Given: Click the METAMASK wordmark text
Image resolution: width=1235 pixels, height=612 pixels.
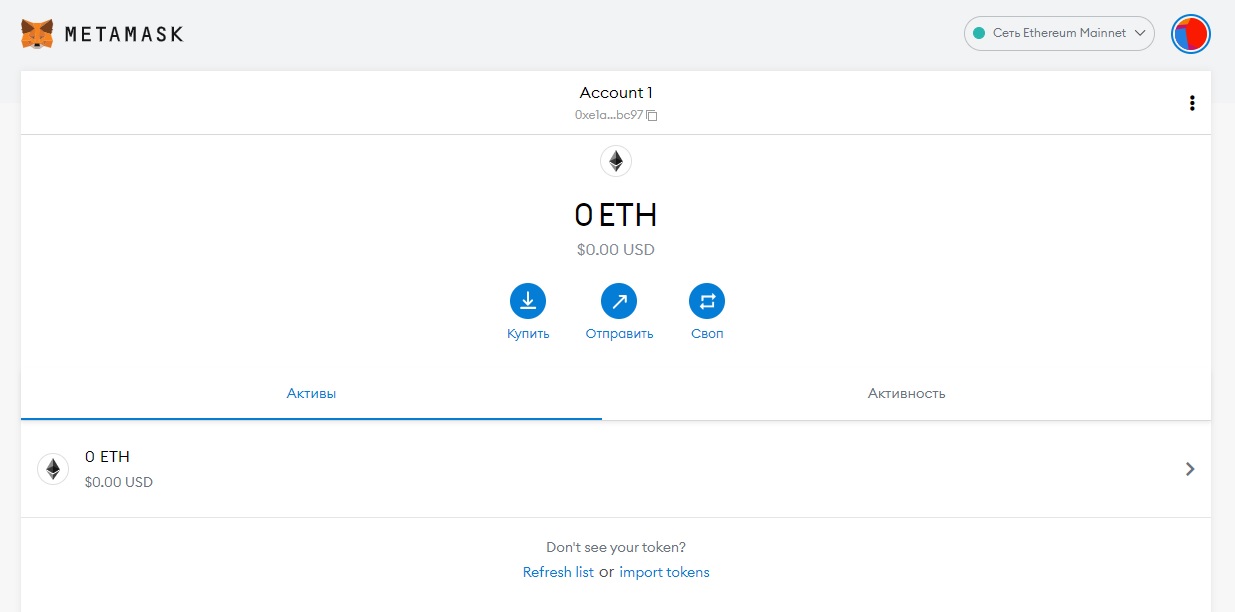Looking at the screenshot, I should click(124, 34).
